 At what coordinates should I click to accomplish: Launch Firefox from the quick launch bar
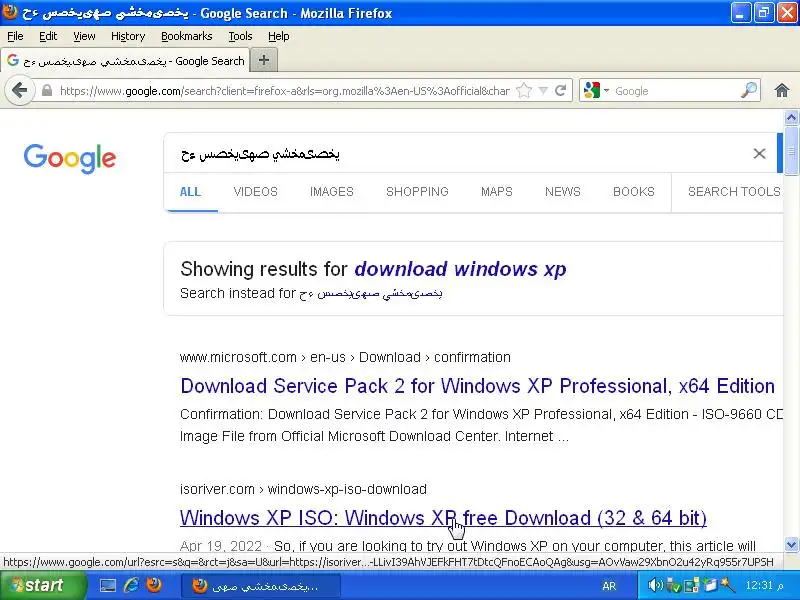[154, 585]
